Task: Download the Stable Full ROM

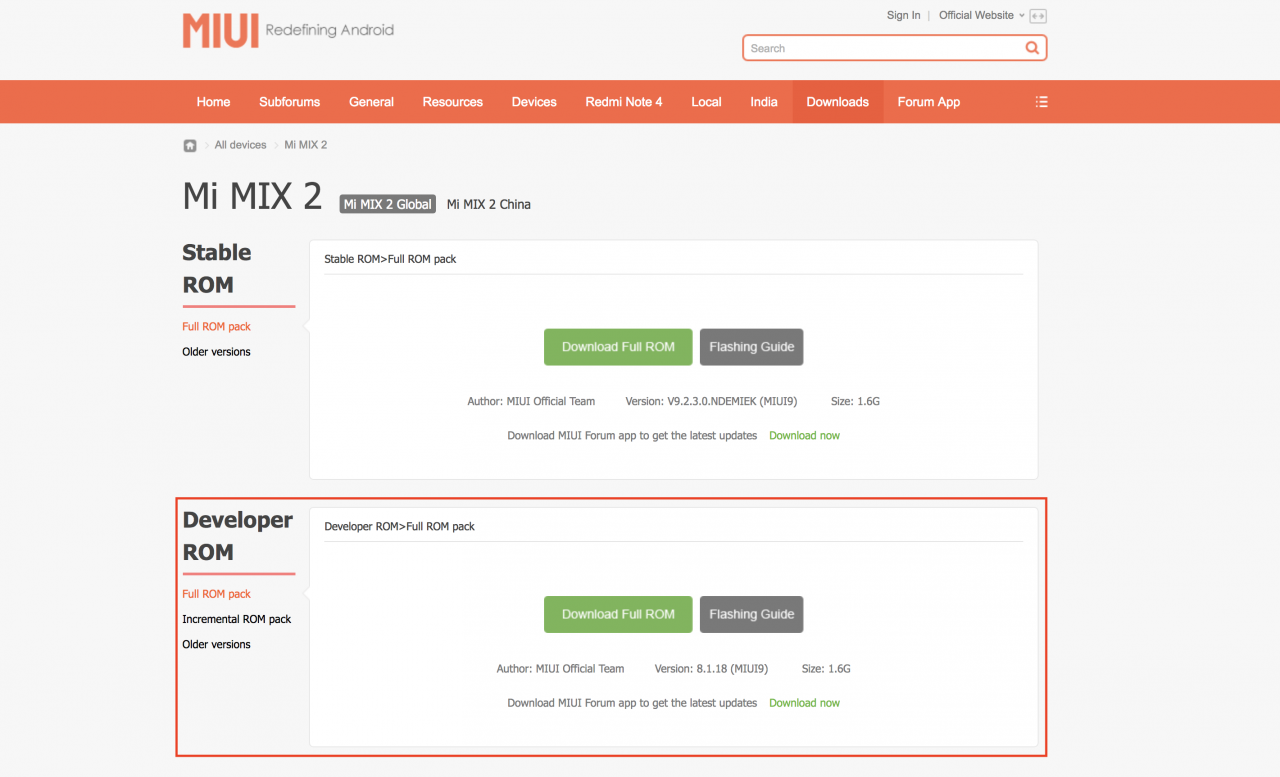Action: click(618, 347)
